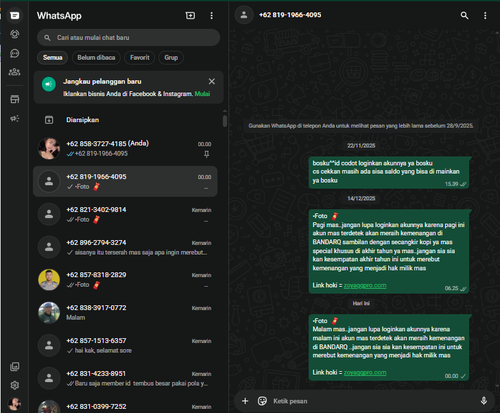The width and height of the screenshot is (500, 413).
Task: Open chat +62 858-3727-4185 (Anda)
Action: click(x=125, y=149)
